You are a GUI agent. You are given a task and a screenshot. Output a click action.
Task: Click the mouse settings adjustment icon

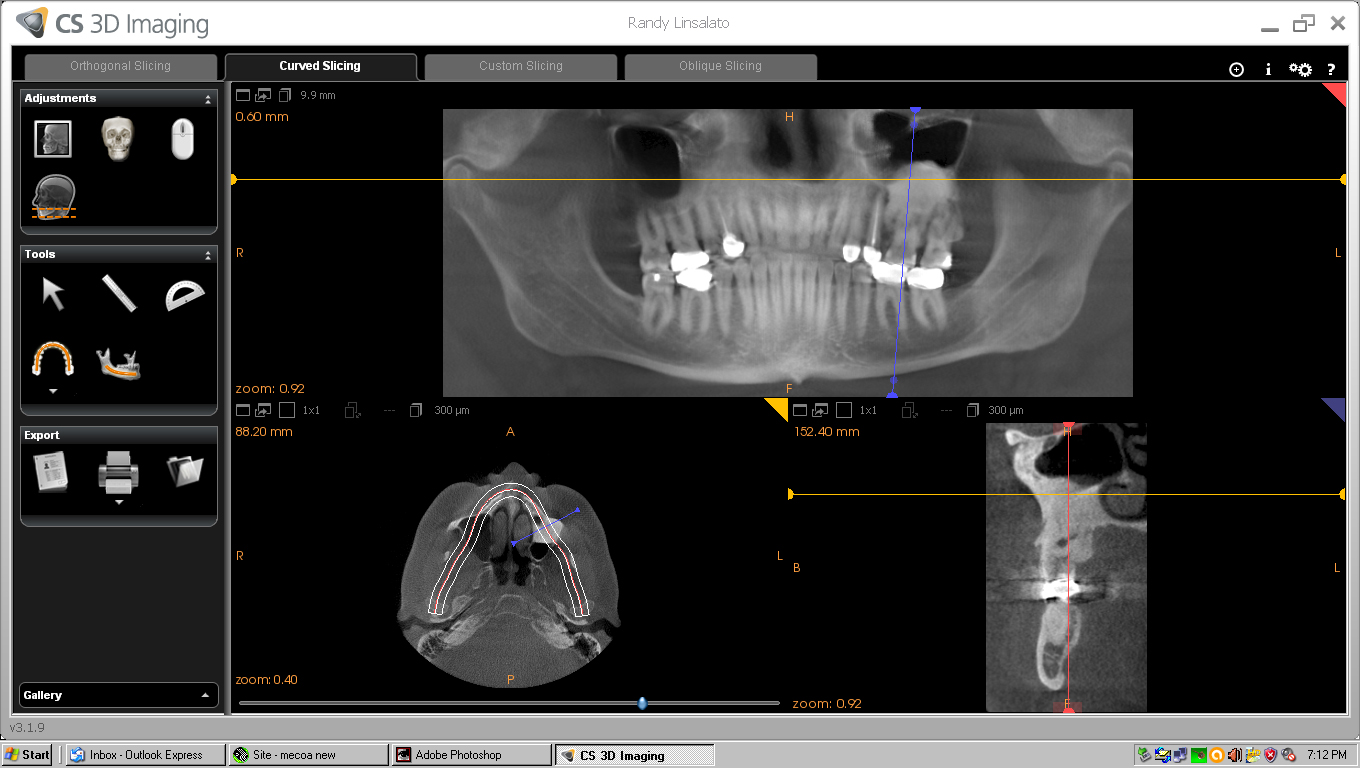(x=182, y=138)
